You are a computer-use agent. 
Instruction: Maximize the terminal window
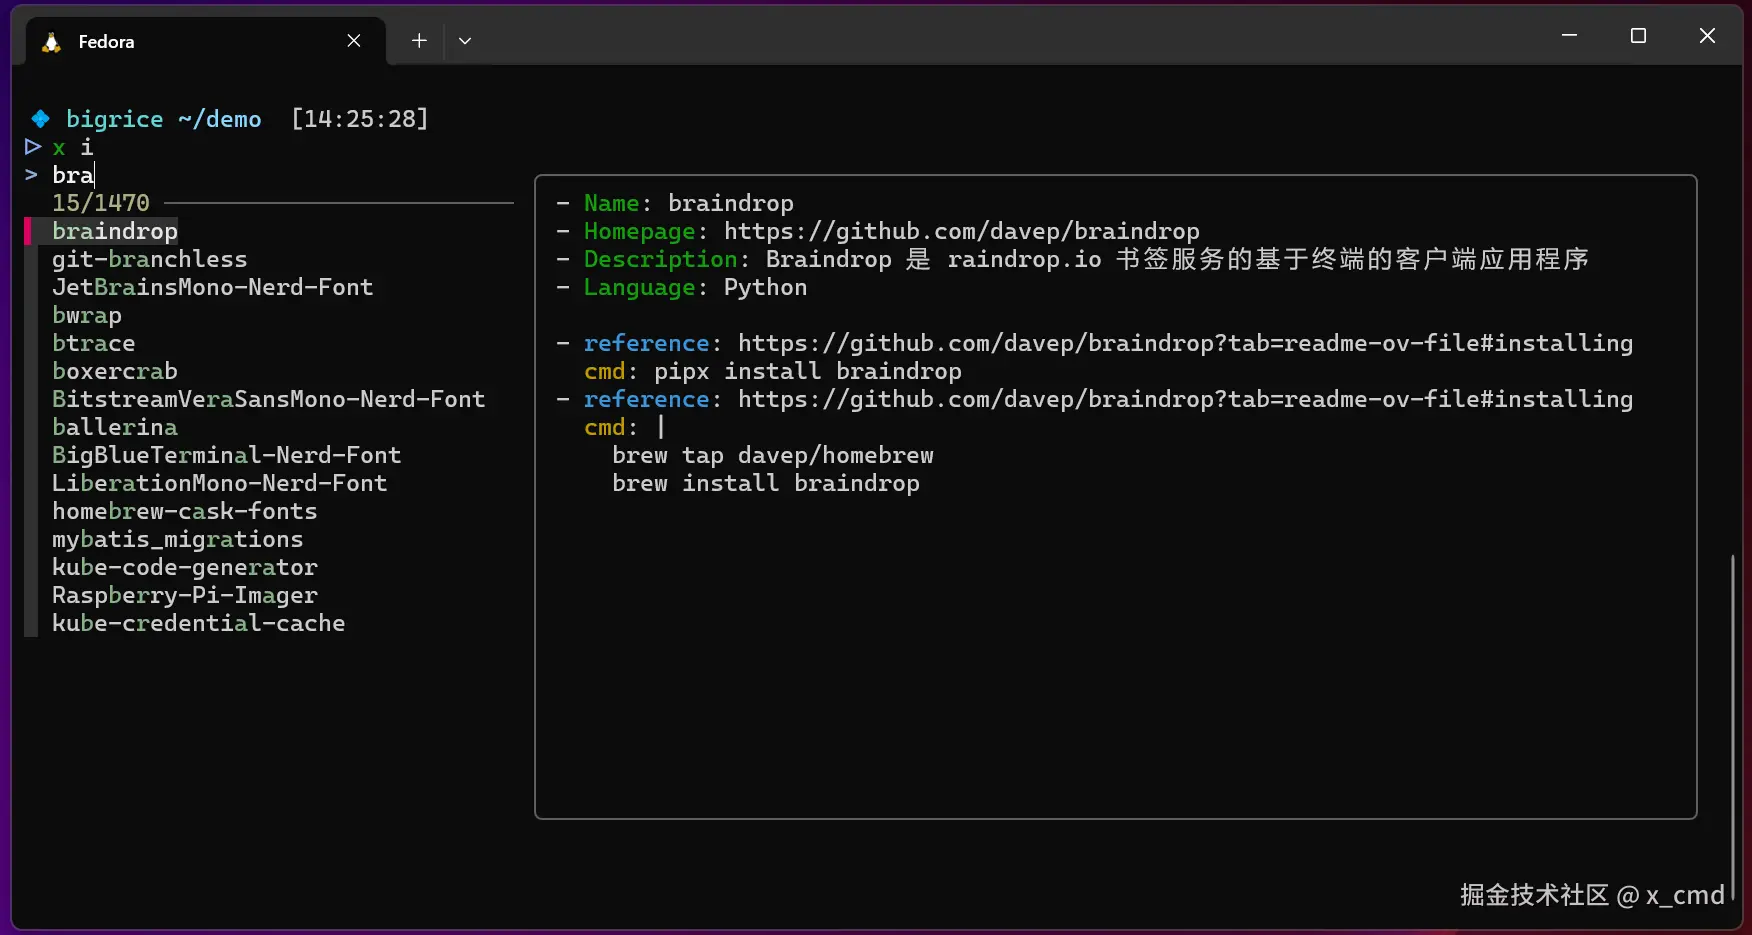1638,36
